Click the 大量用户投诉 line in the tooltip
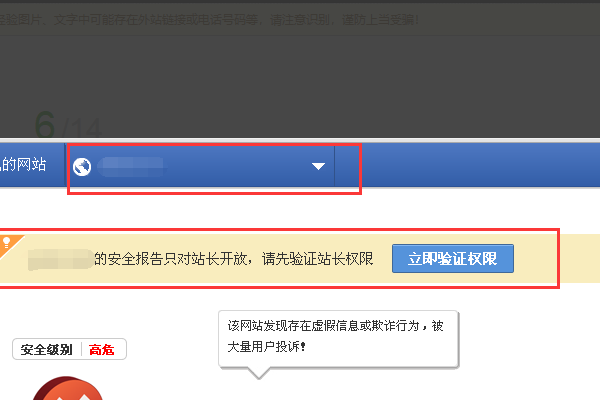600x400 pixels. 266,347
